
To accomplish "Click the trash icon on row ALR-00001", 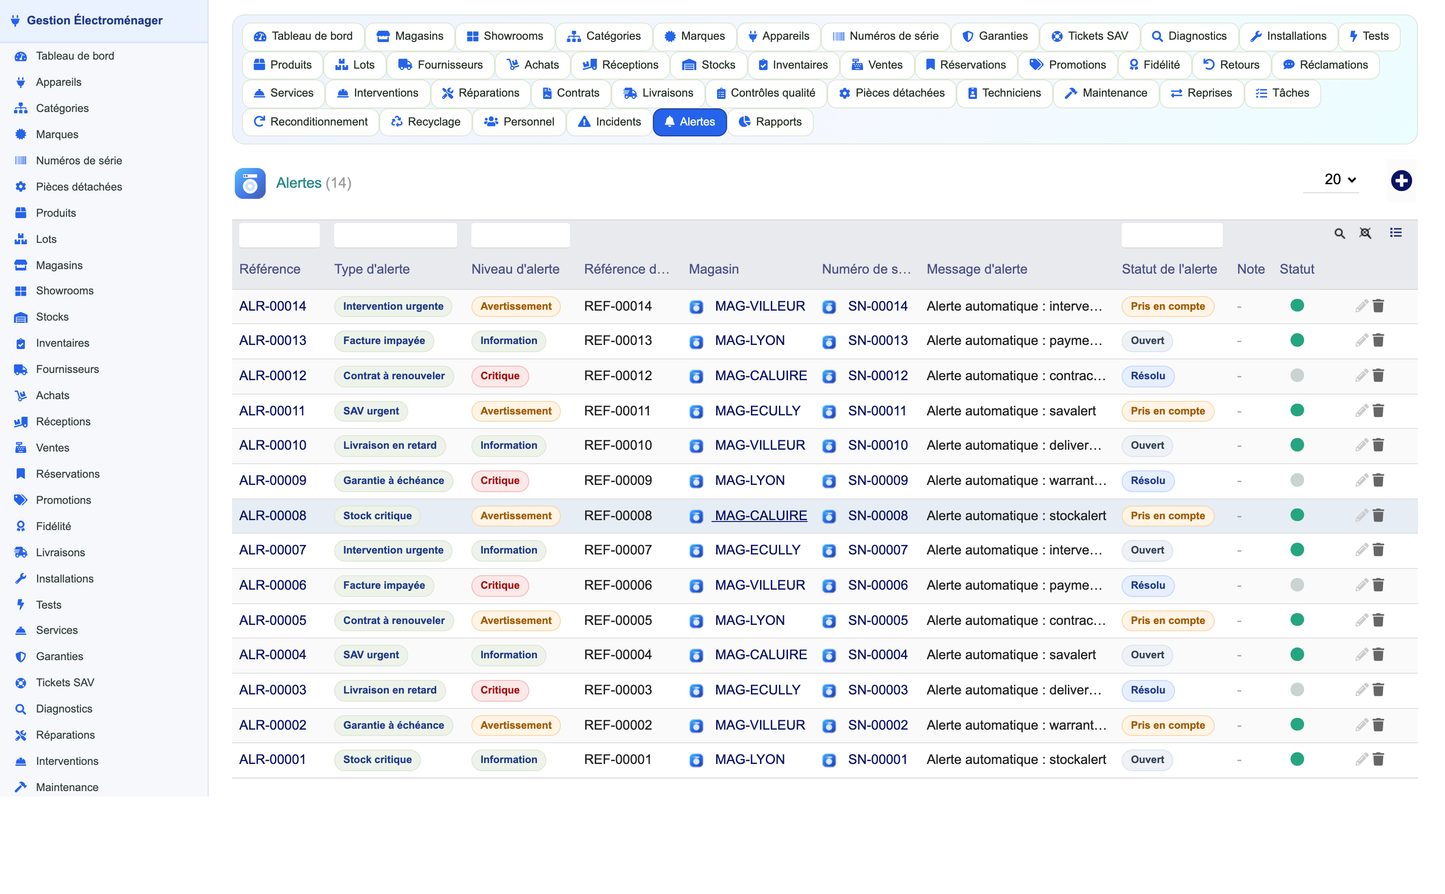I will tap(1378, 760).
